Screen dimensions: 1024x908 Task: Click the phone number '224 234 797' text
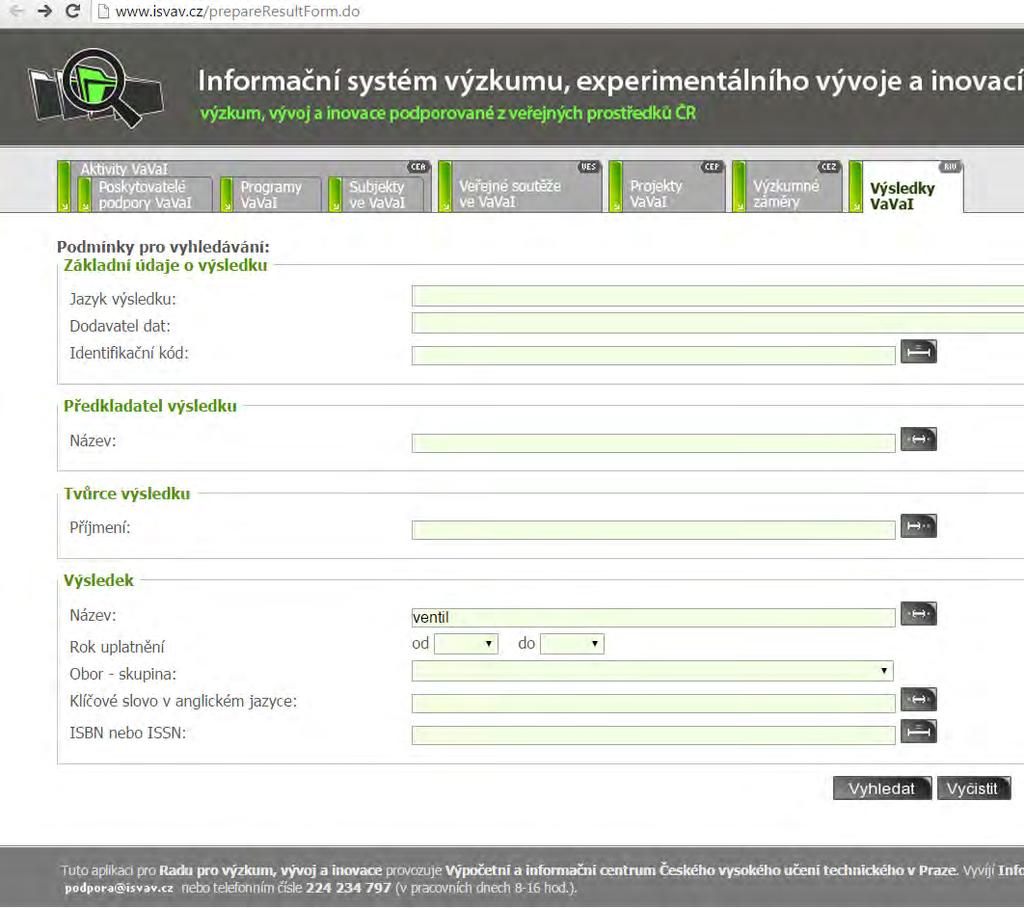pyautogui.click(x=348, y=888)
